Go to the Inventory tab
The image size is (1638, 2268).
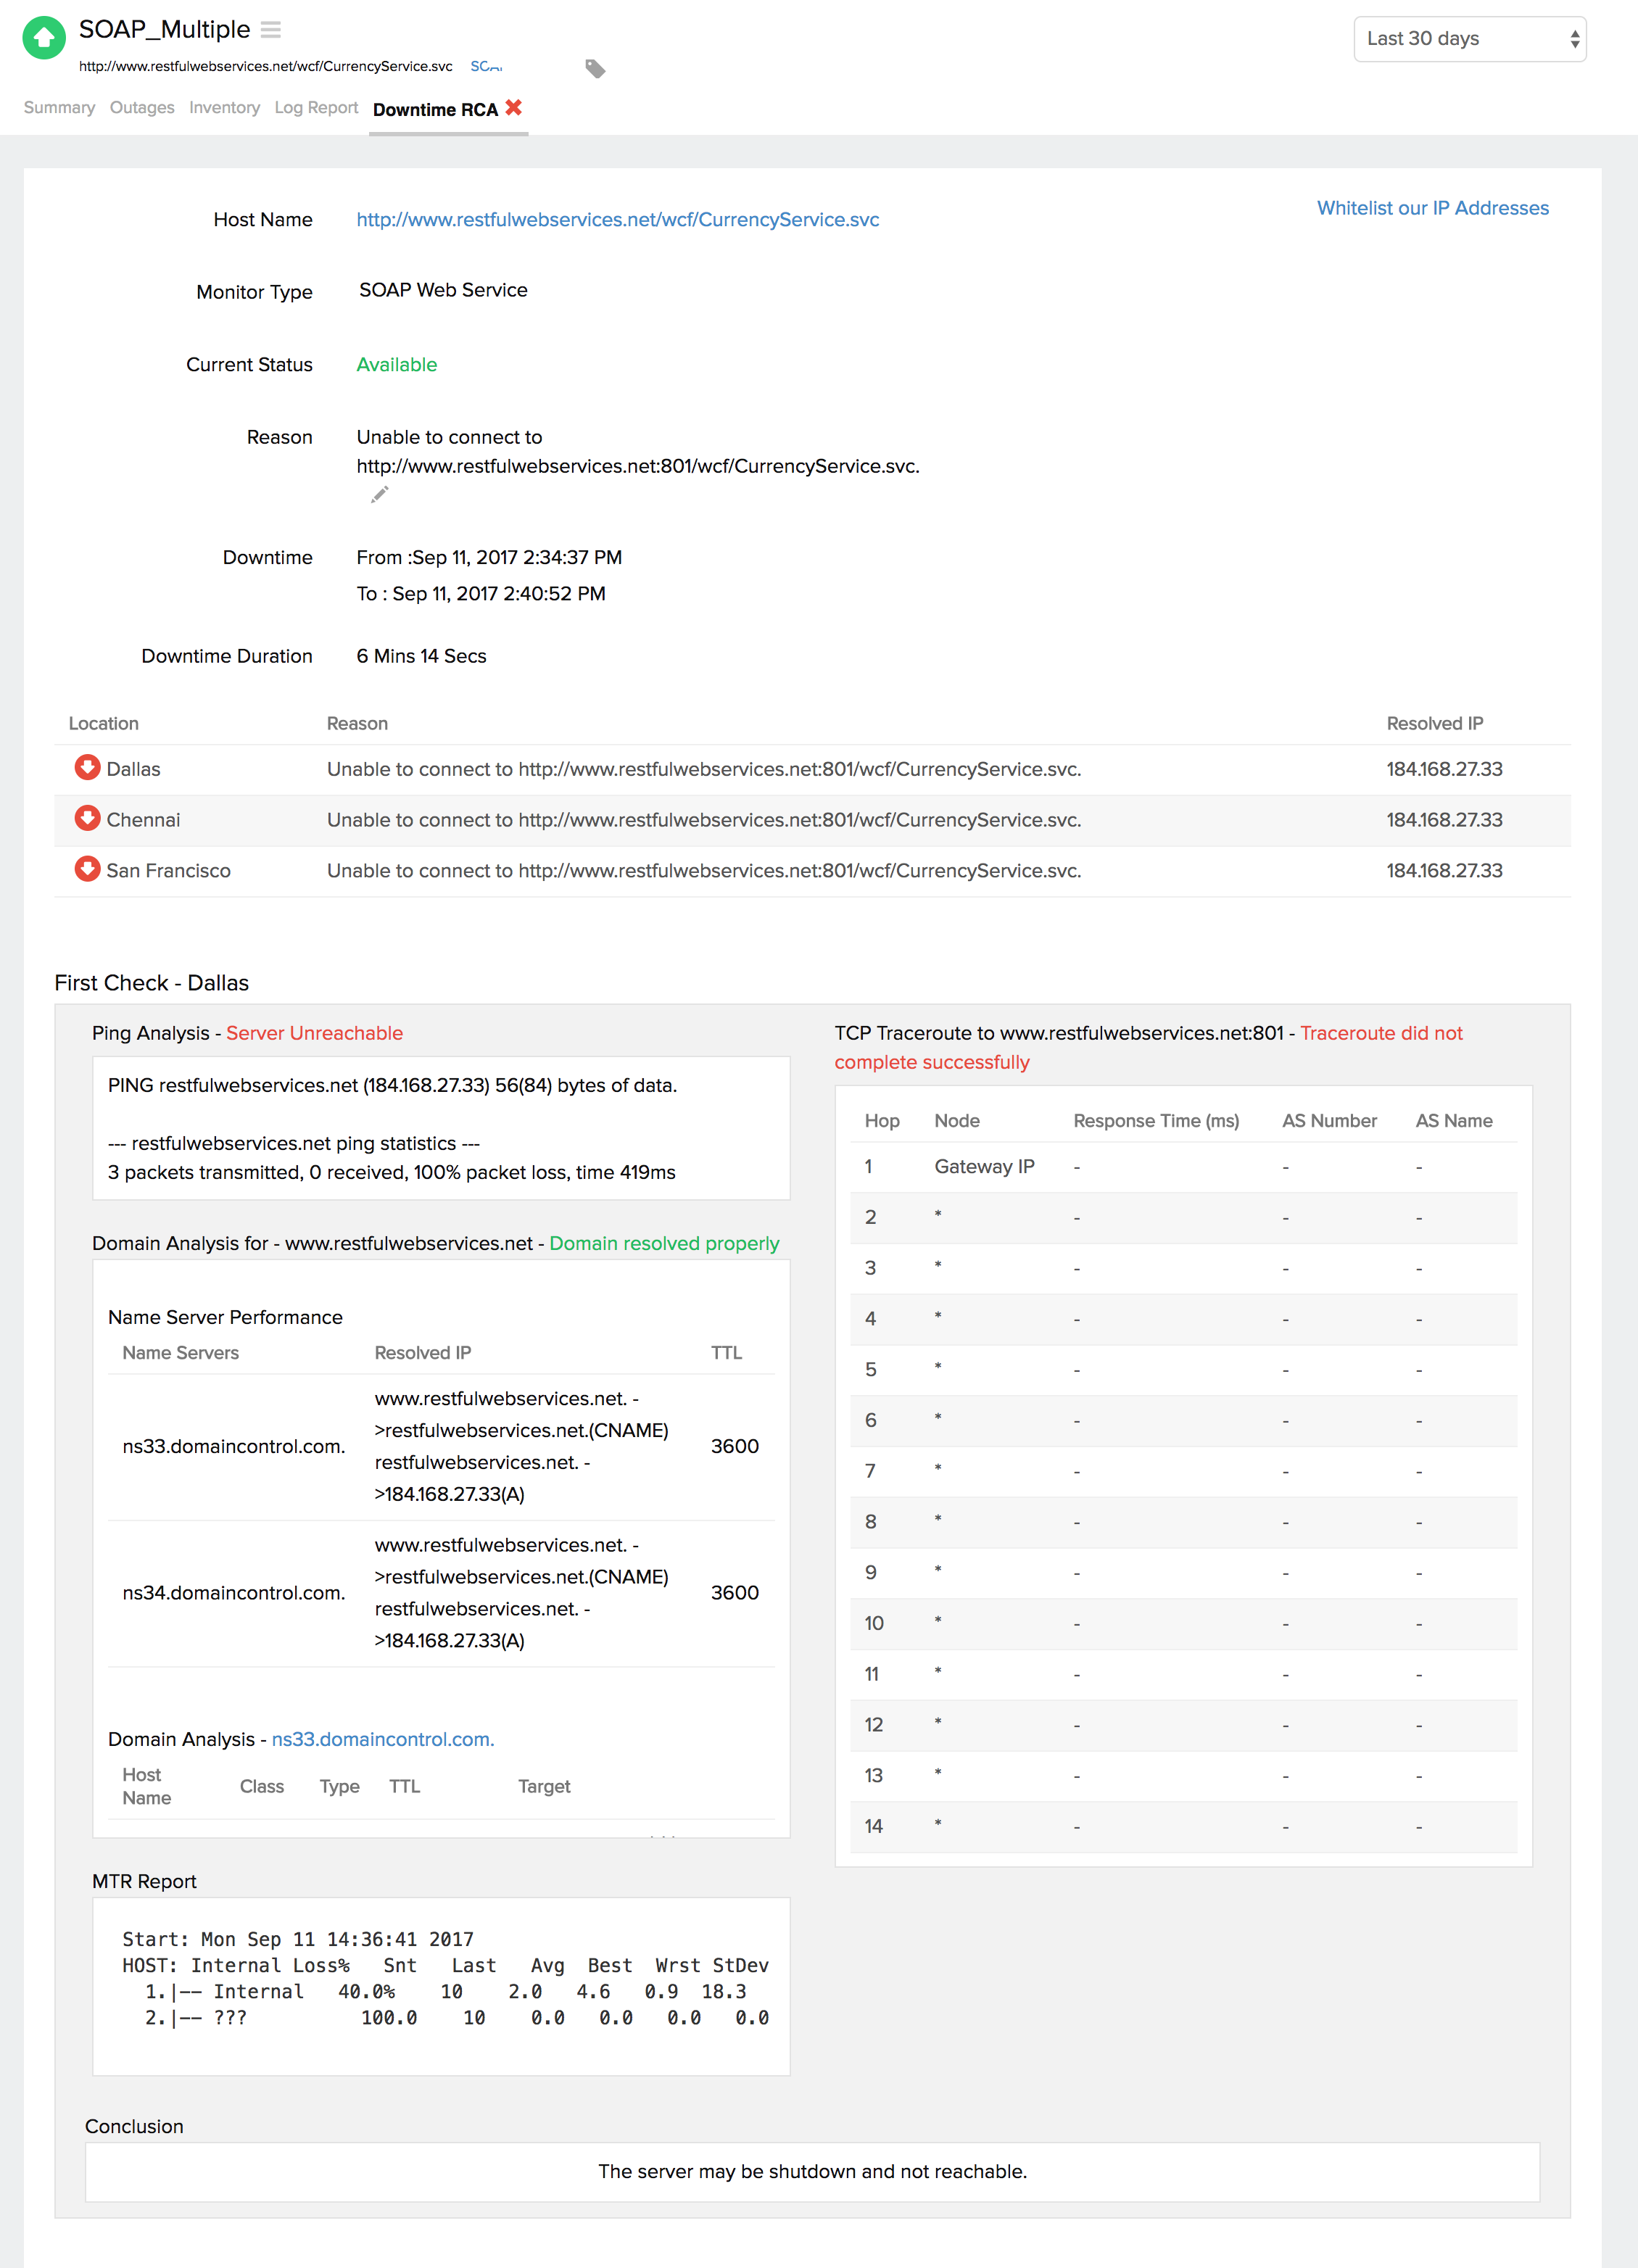pos(224,108)
